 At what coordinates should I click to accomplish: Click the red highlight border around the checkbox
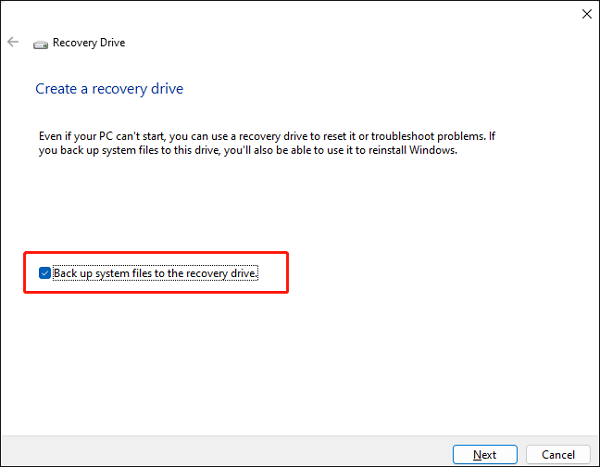288,272
